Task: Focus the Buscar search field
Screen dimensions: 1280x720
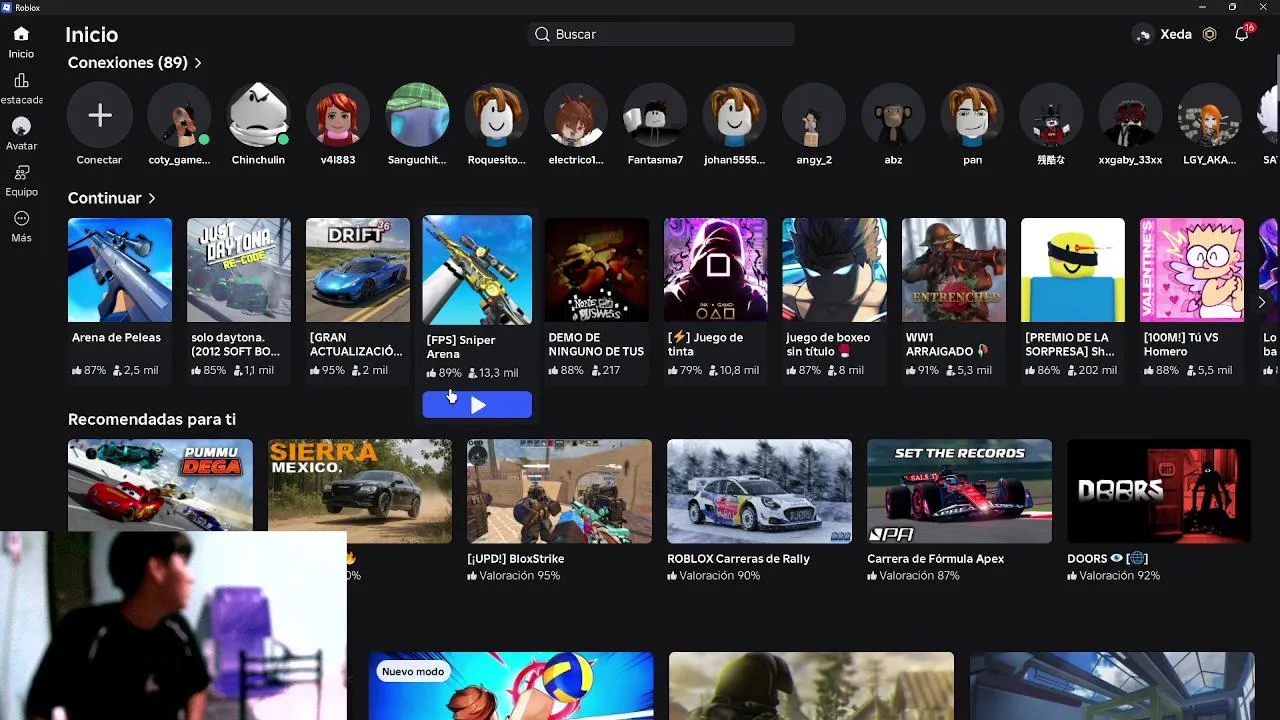Action: pyautogui.click(x=661, y=34)
